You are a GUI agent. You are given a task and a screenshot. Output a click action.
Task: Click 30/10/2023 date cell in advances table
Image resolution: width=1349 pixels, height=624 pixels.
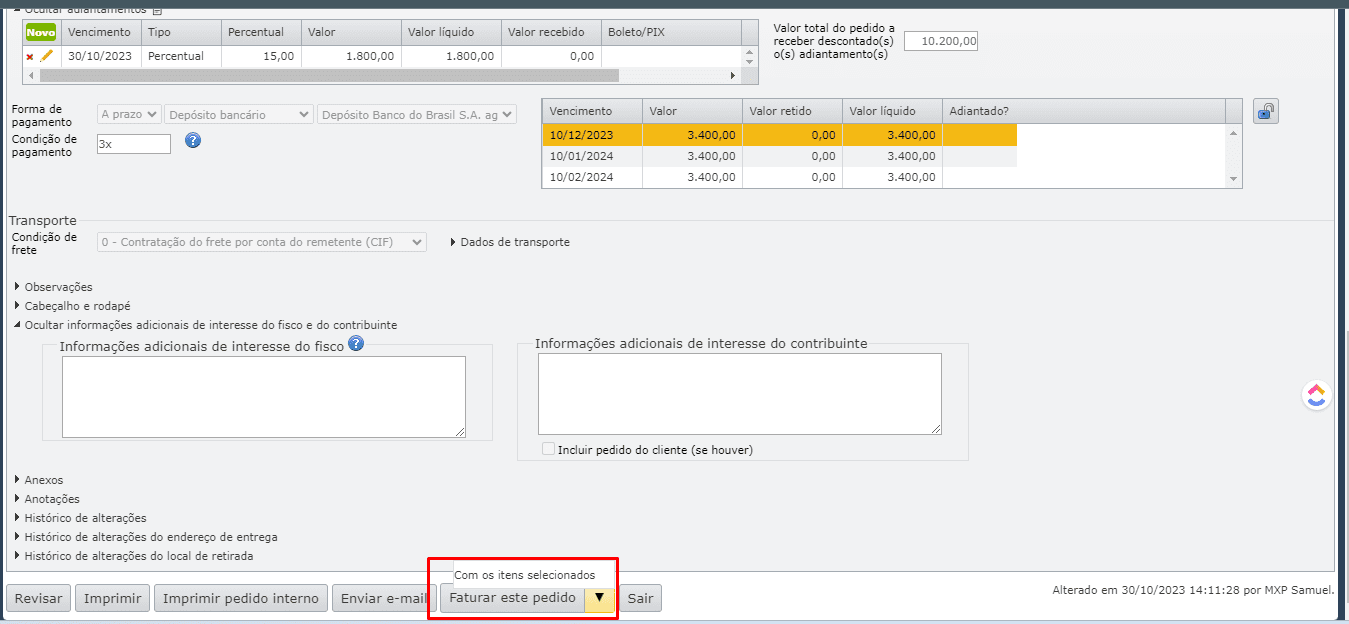(x=101, y=57)
